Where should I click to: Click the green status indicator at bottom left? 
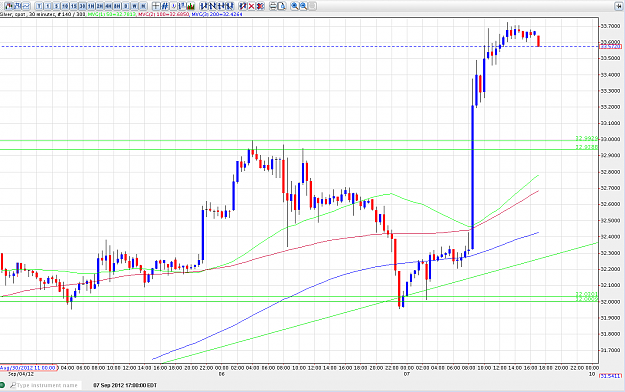coord(2,385)
